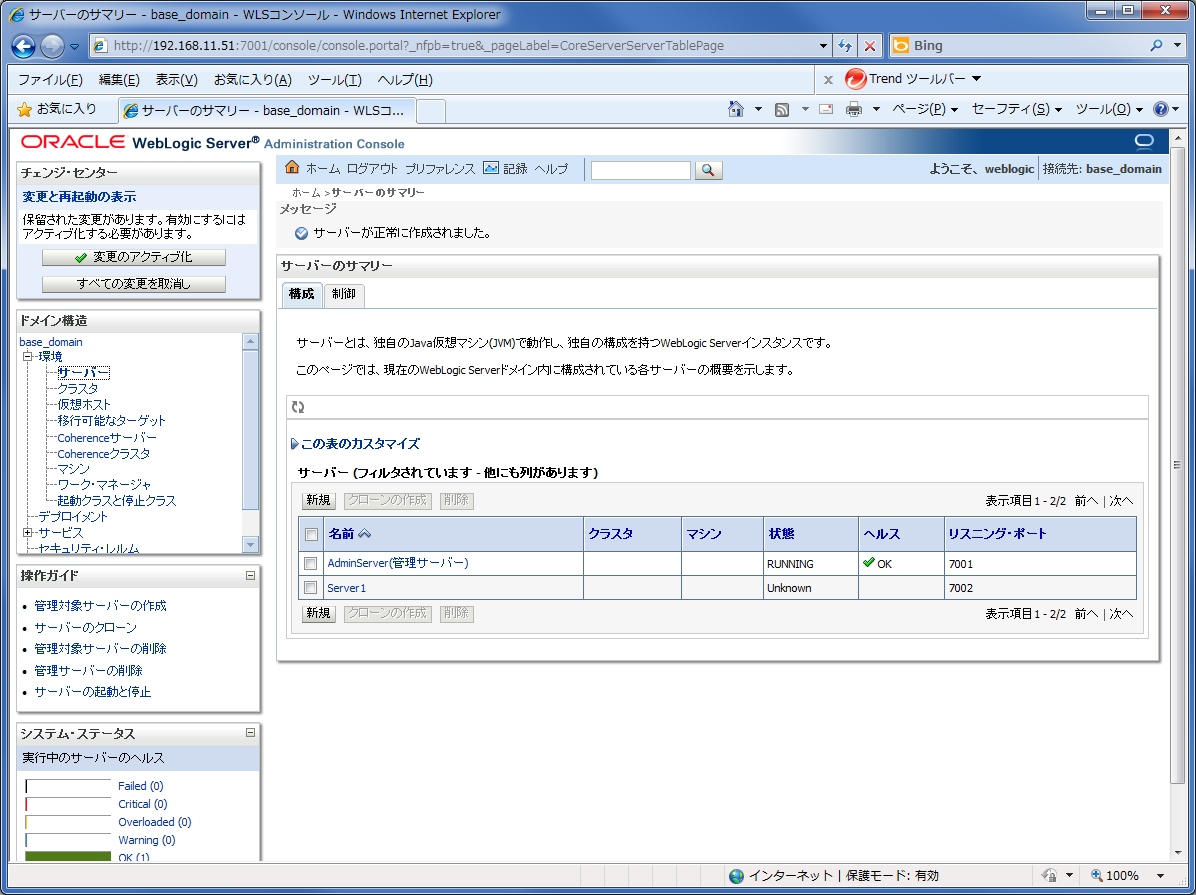The height and width of the screenshot is (895, 1196).
Task: Click the zoom magnifier icon at 100%
Action: point(1097,875)
